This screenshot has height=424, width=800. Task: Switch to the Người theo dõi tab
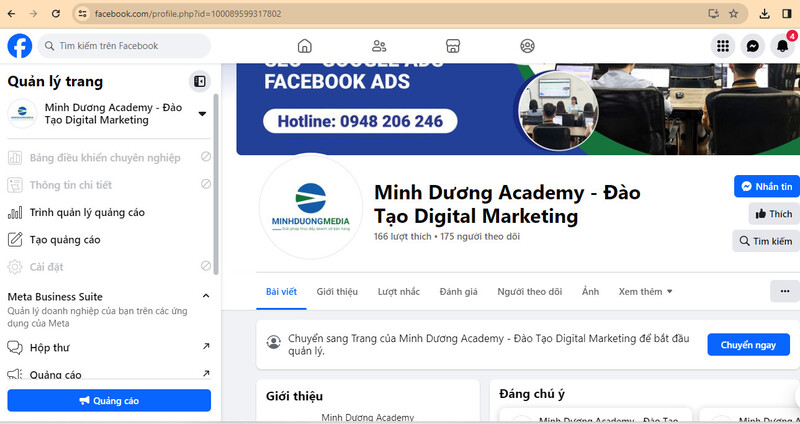pos(530,292)
